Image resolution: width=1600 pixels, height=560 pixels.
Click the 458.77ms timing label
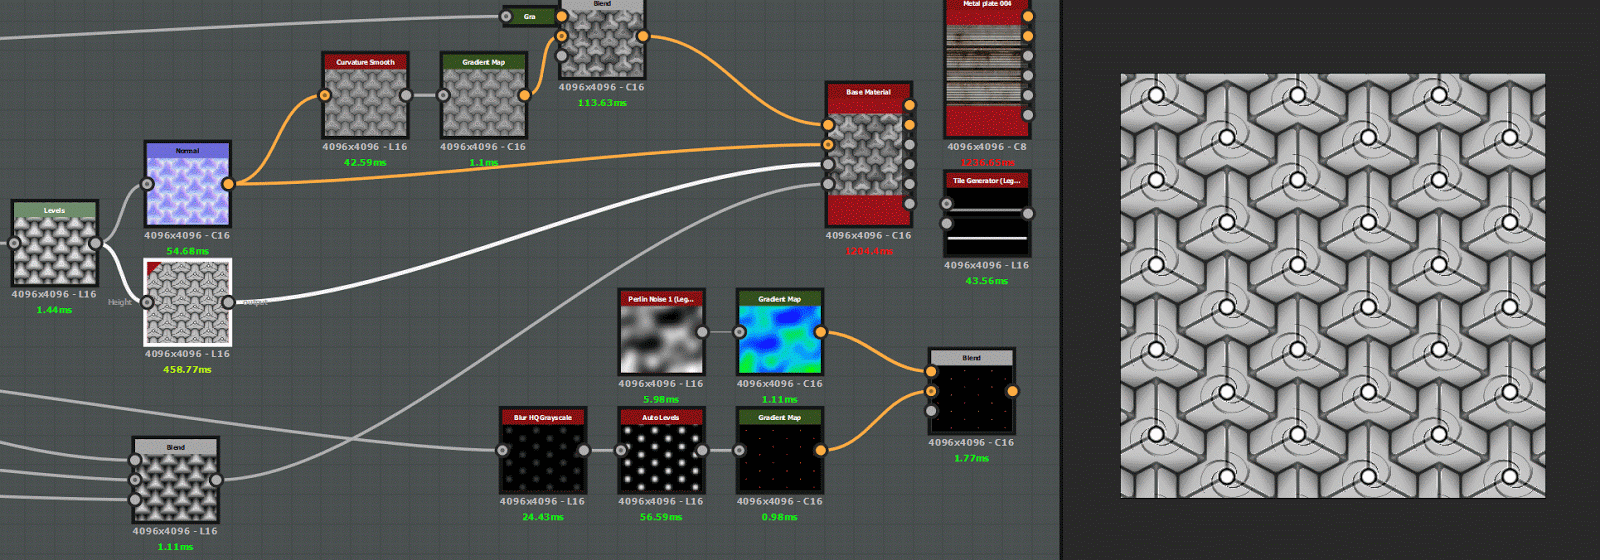pos(187,370)
